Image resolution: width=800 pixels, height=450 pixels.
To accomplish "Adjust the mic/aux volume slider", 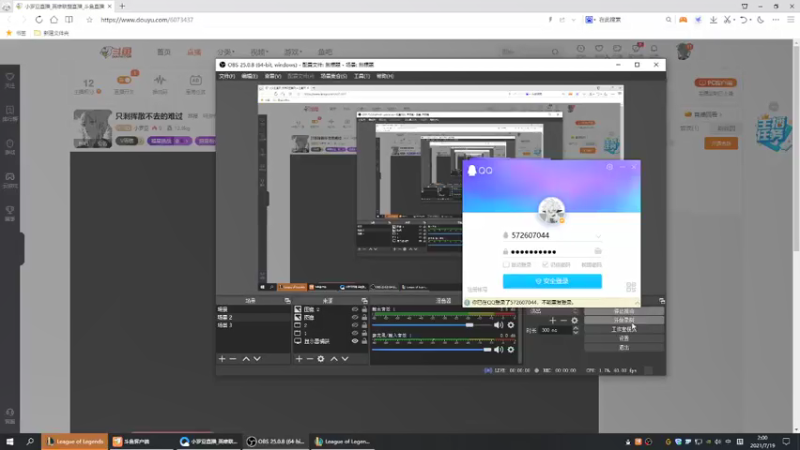I will click(432, 349).
